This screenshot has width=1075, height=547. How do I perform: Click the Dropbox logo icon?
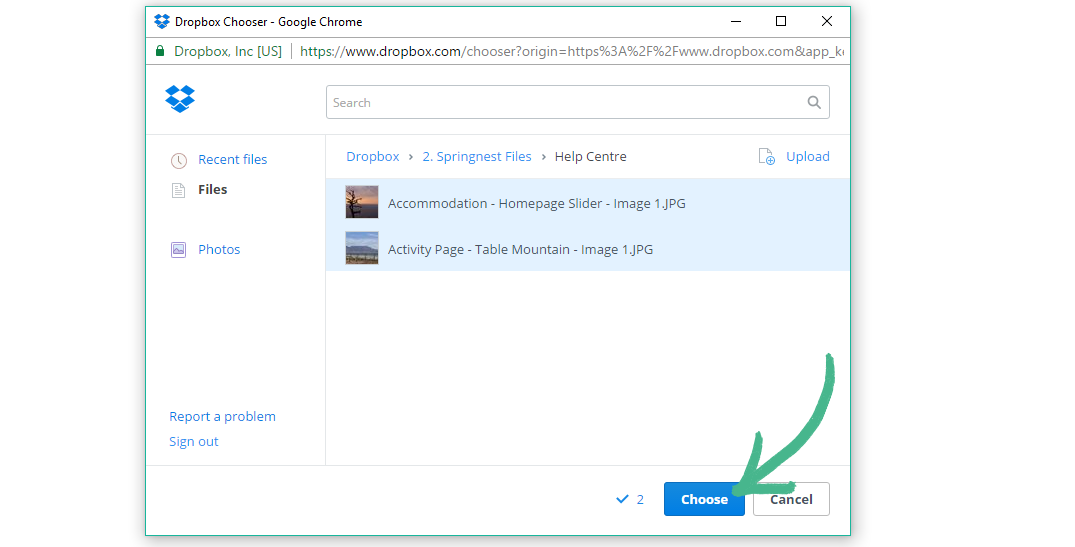[180, 99]
